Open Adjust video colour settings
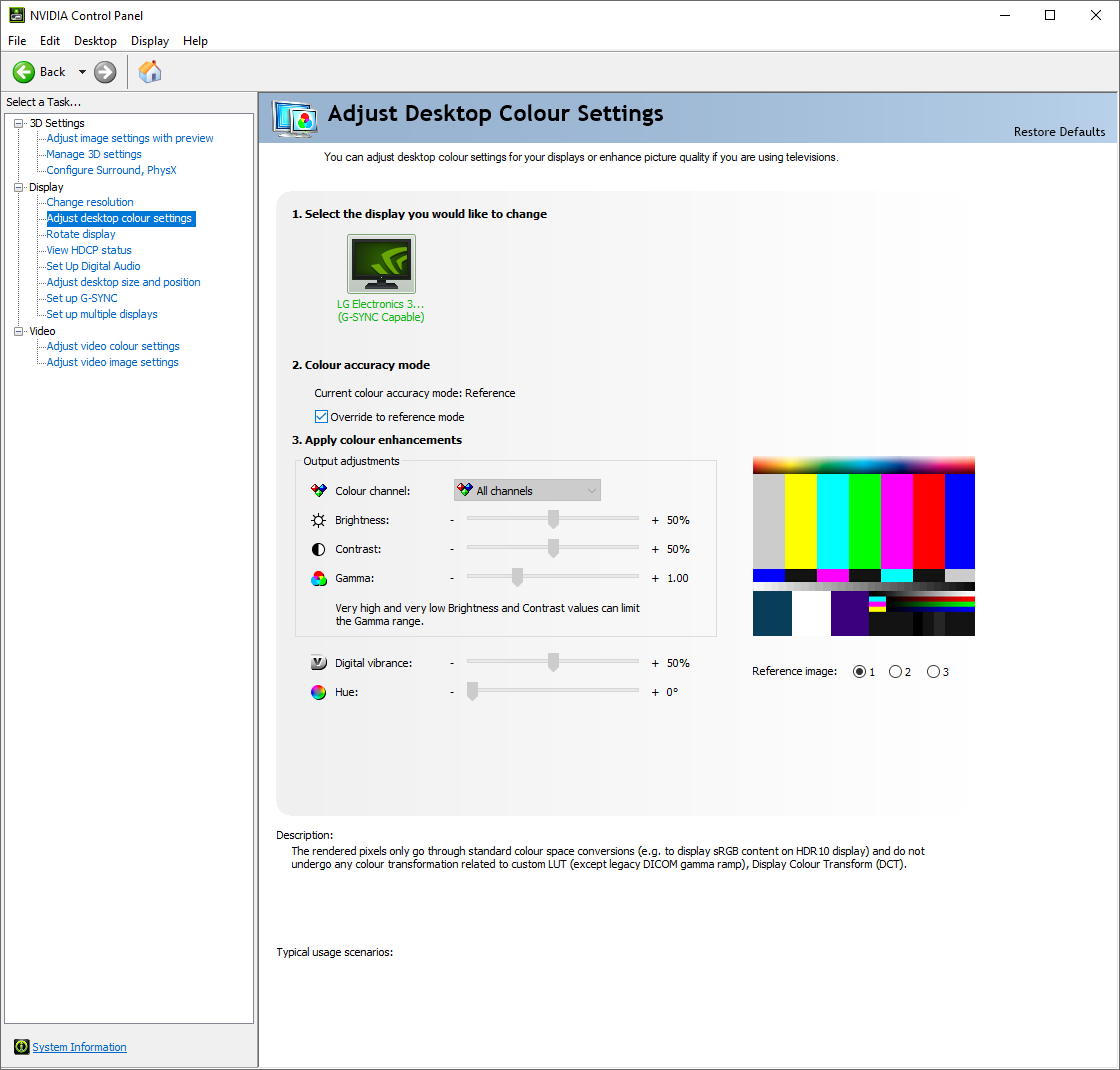1120x1070 pixels. (113, 346)
